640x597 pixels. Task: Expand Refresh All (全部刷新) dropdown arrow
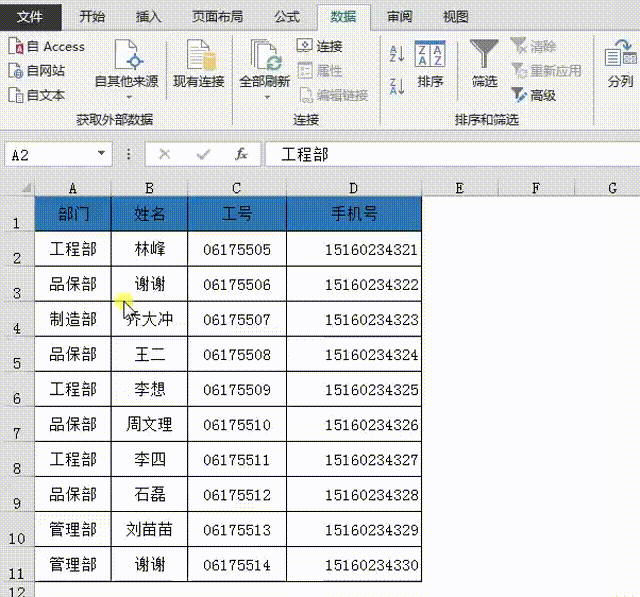pyautogui.click(x=265, y=97)
